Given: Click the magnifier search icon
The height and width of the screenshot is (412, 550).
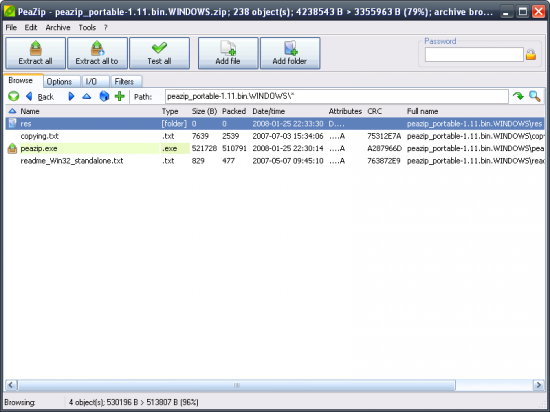Looking at the screenshot, I should [x=535, y=96].
